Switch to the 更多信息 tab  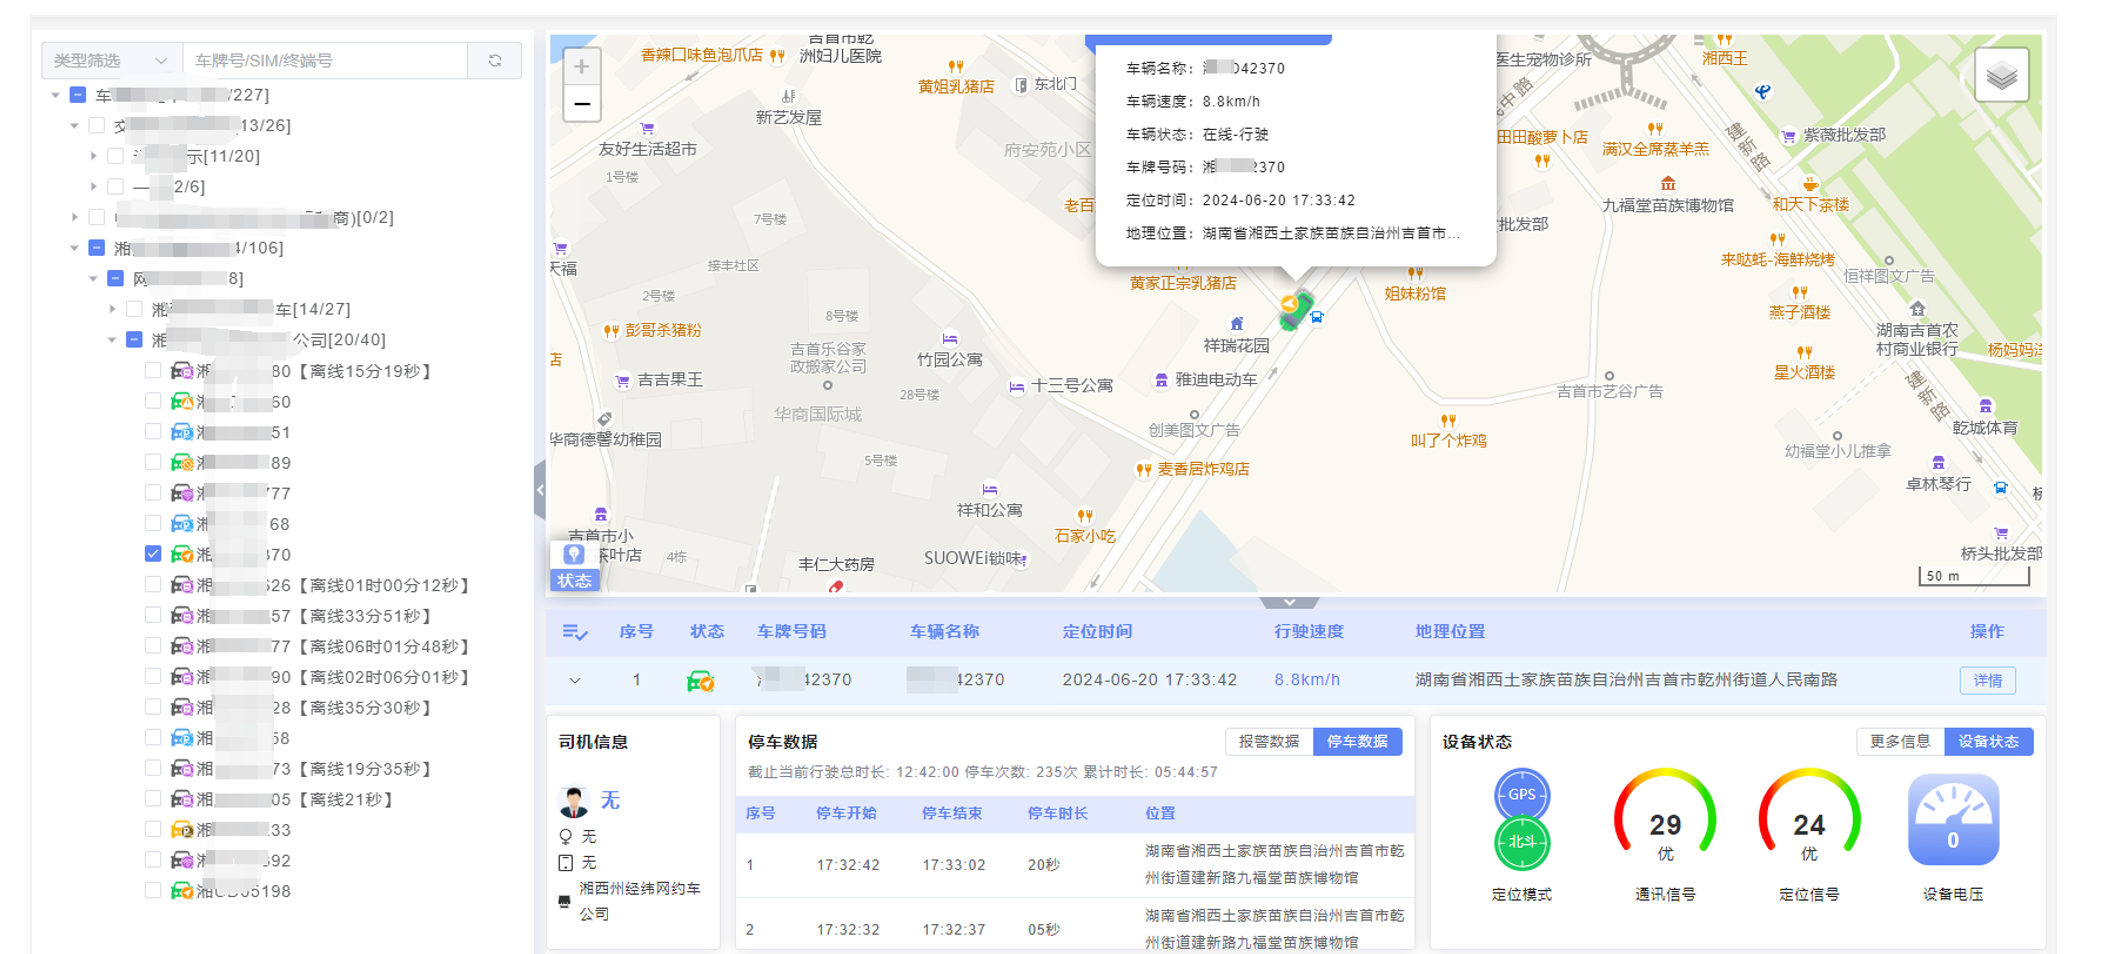(1900, 742)
